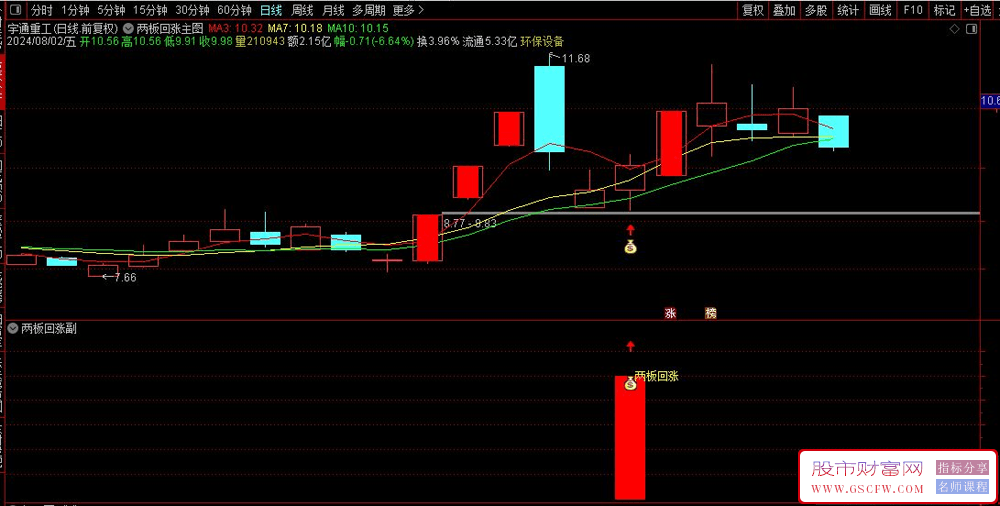Image resolution: width=1000 pixels, height=506 pixels.
Task: Click the 复权 button
Action: pos(753,10)
